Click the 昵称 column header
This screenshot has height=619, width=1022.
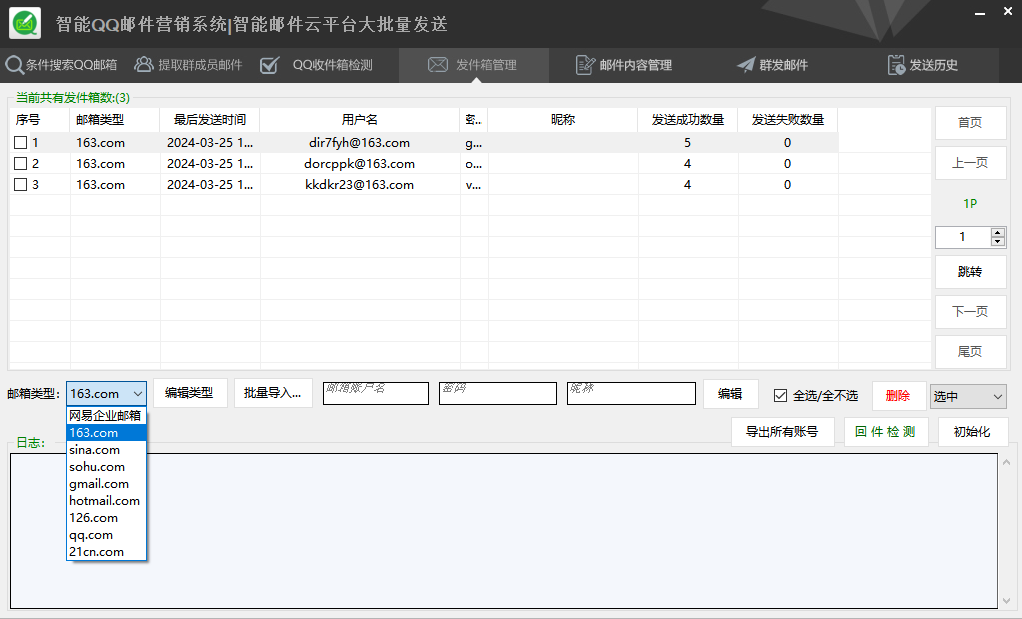pos(563,120)
